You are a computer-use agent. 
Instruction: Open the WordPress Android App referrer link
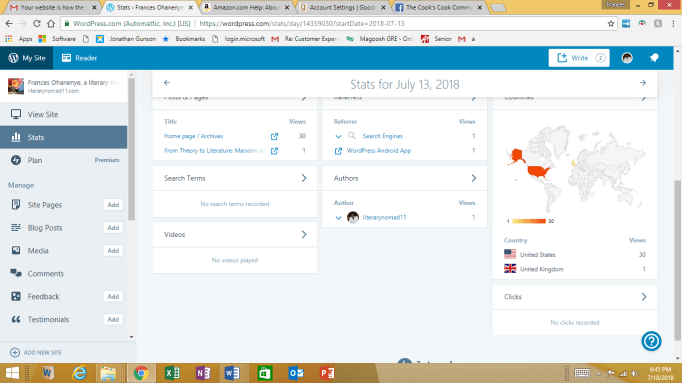click(378, 150)
